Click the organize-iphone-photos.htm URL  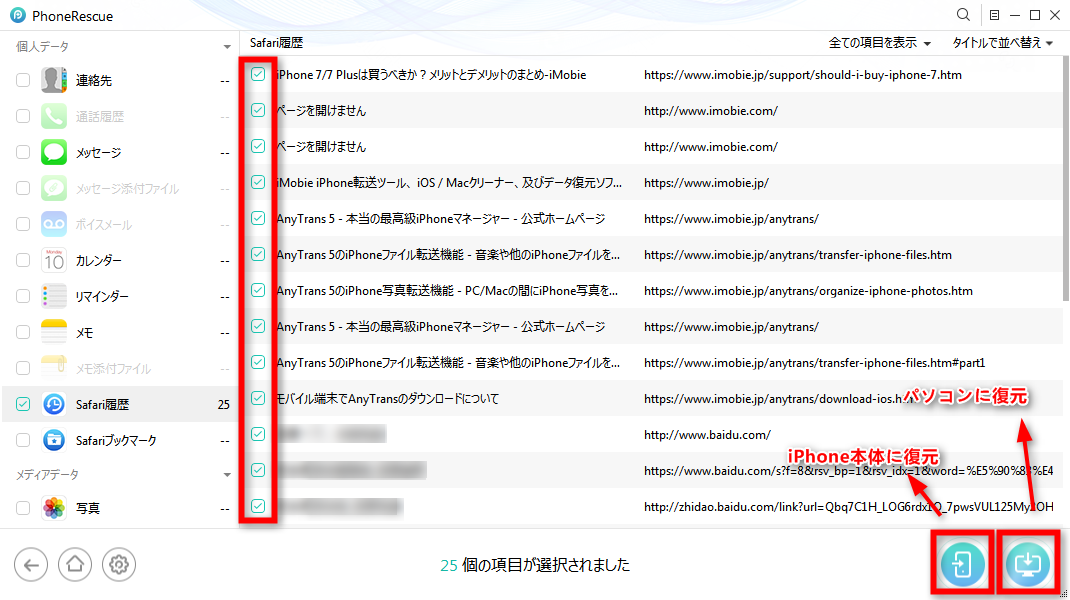pos(808,291)
